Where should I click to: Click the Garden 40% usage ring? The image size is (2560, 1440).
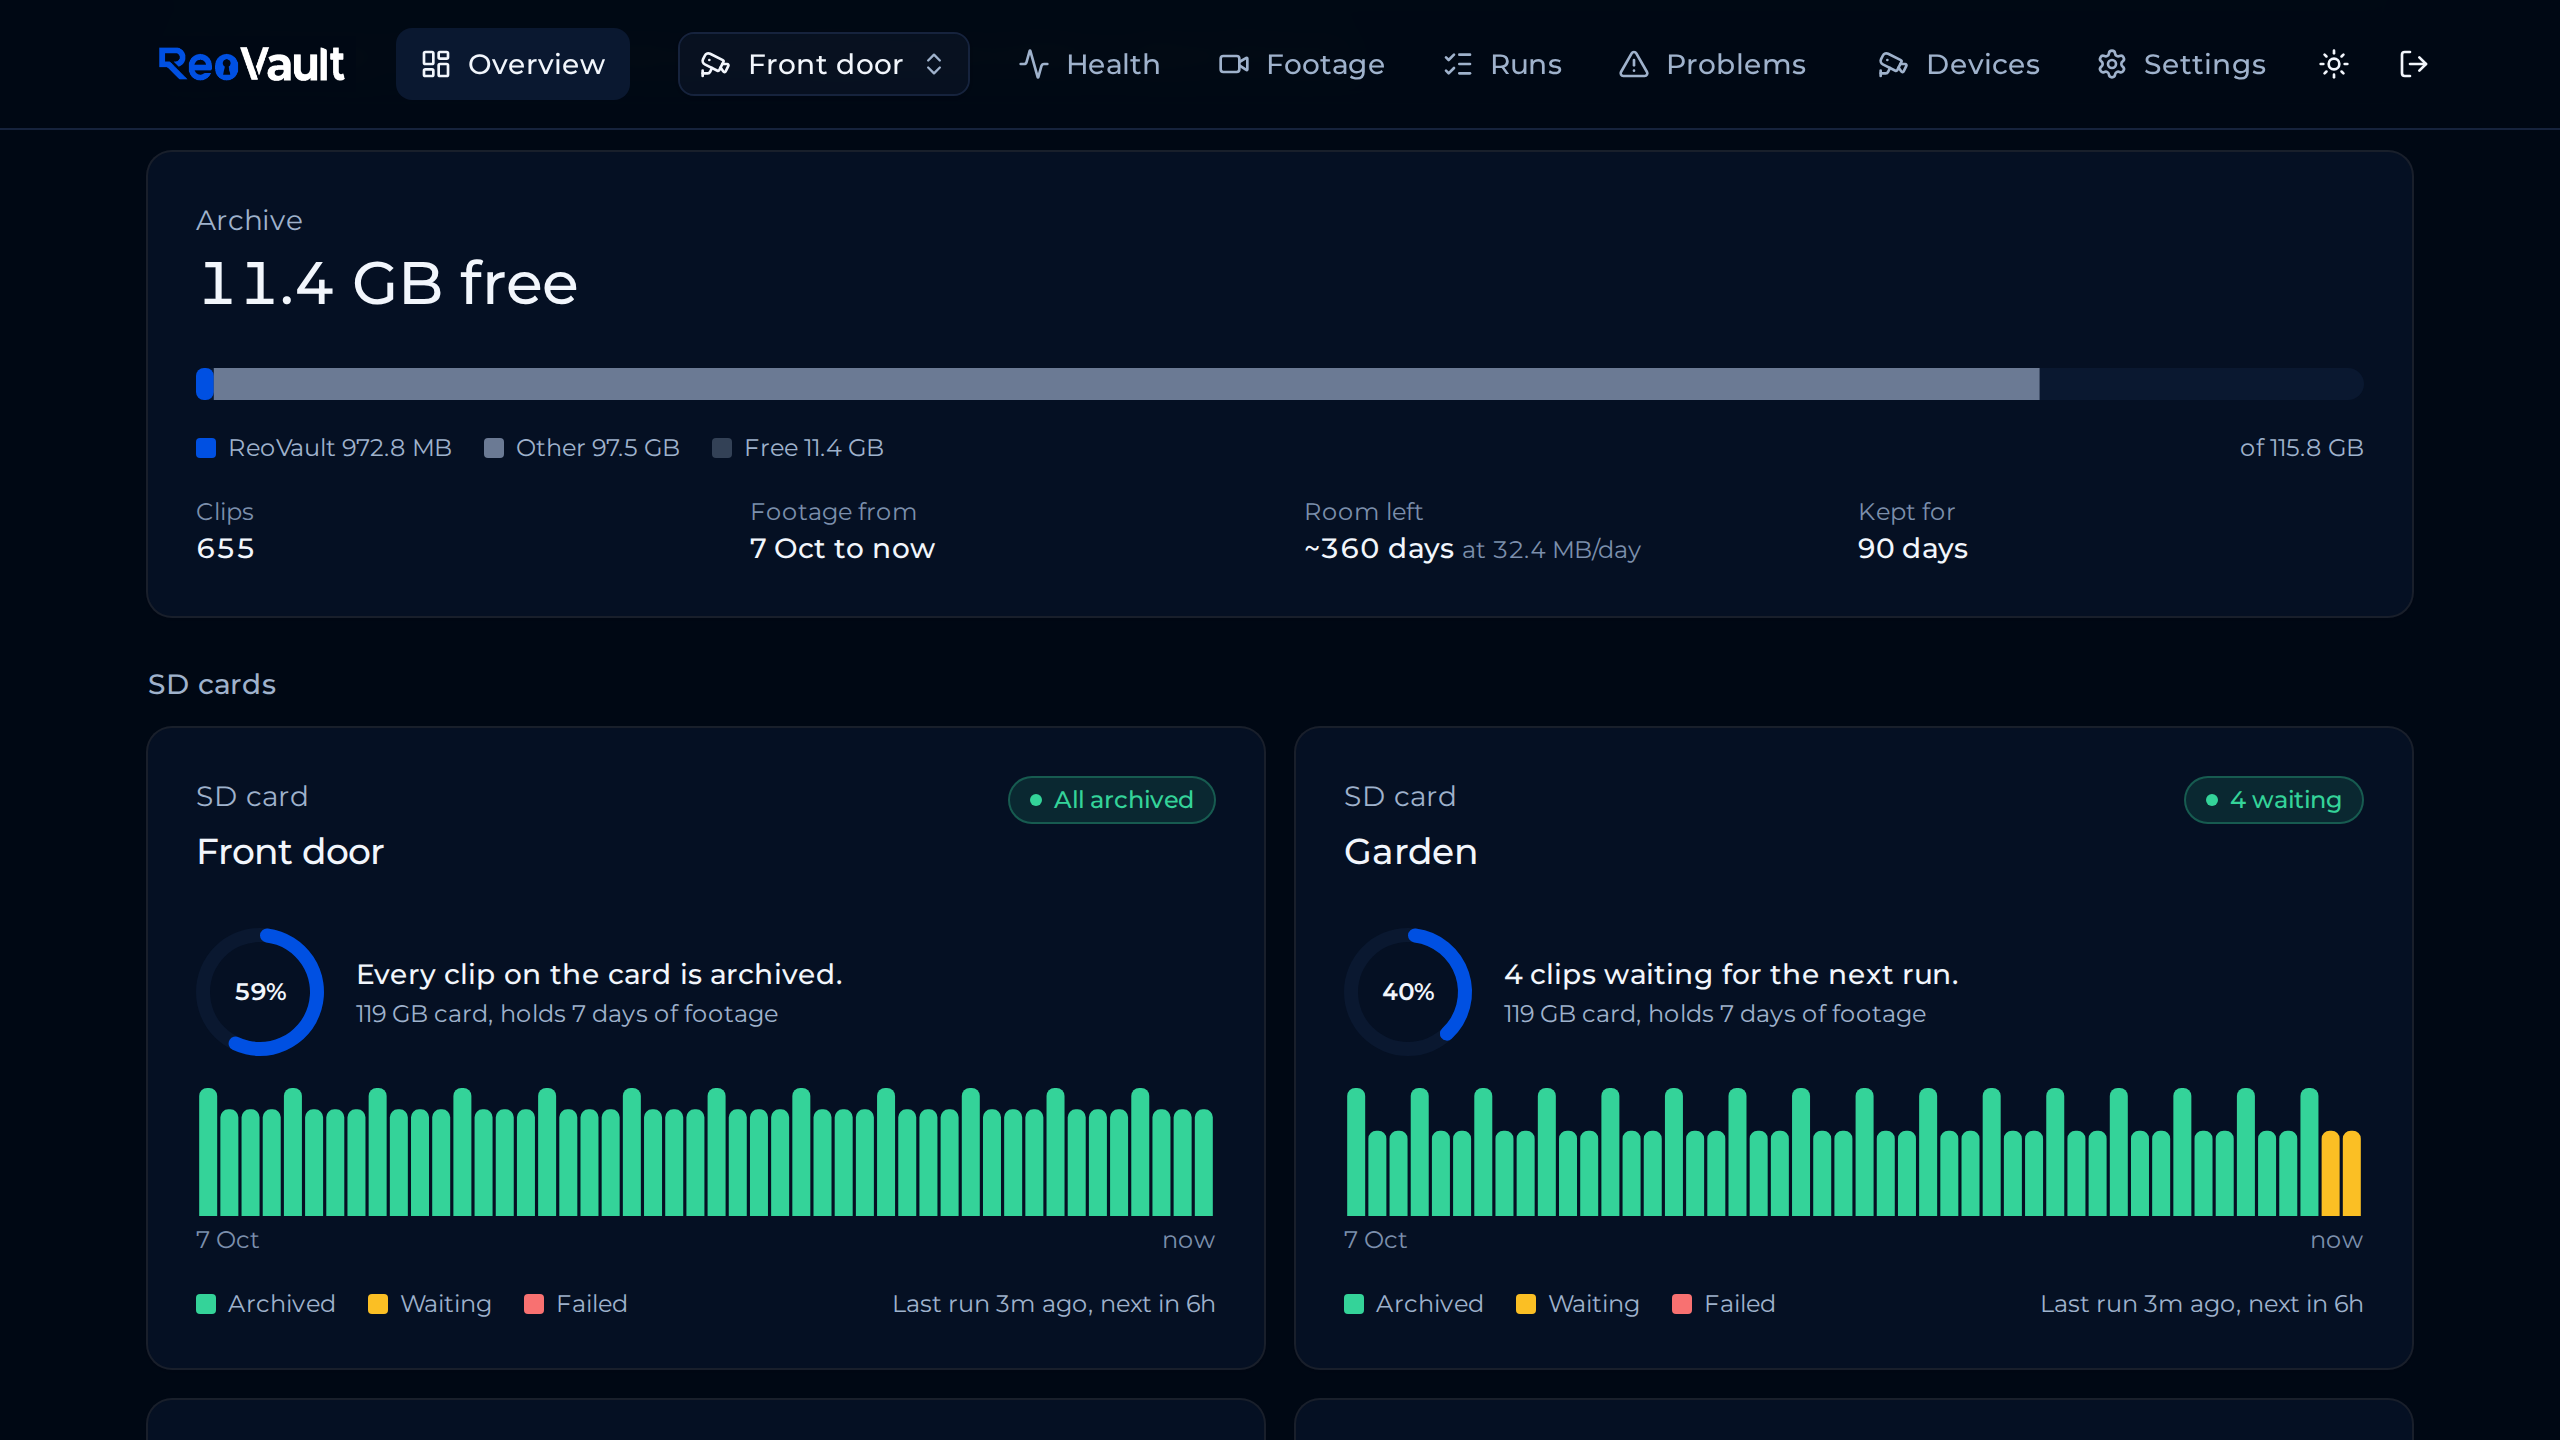click(x=1408, y=992)
